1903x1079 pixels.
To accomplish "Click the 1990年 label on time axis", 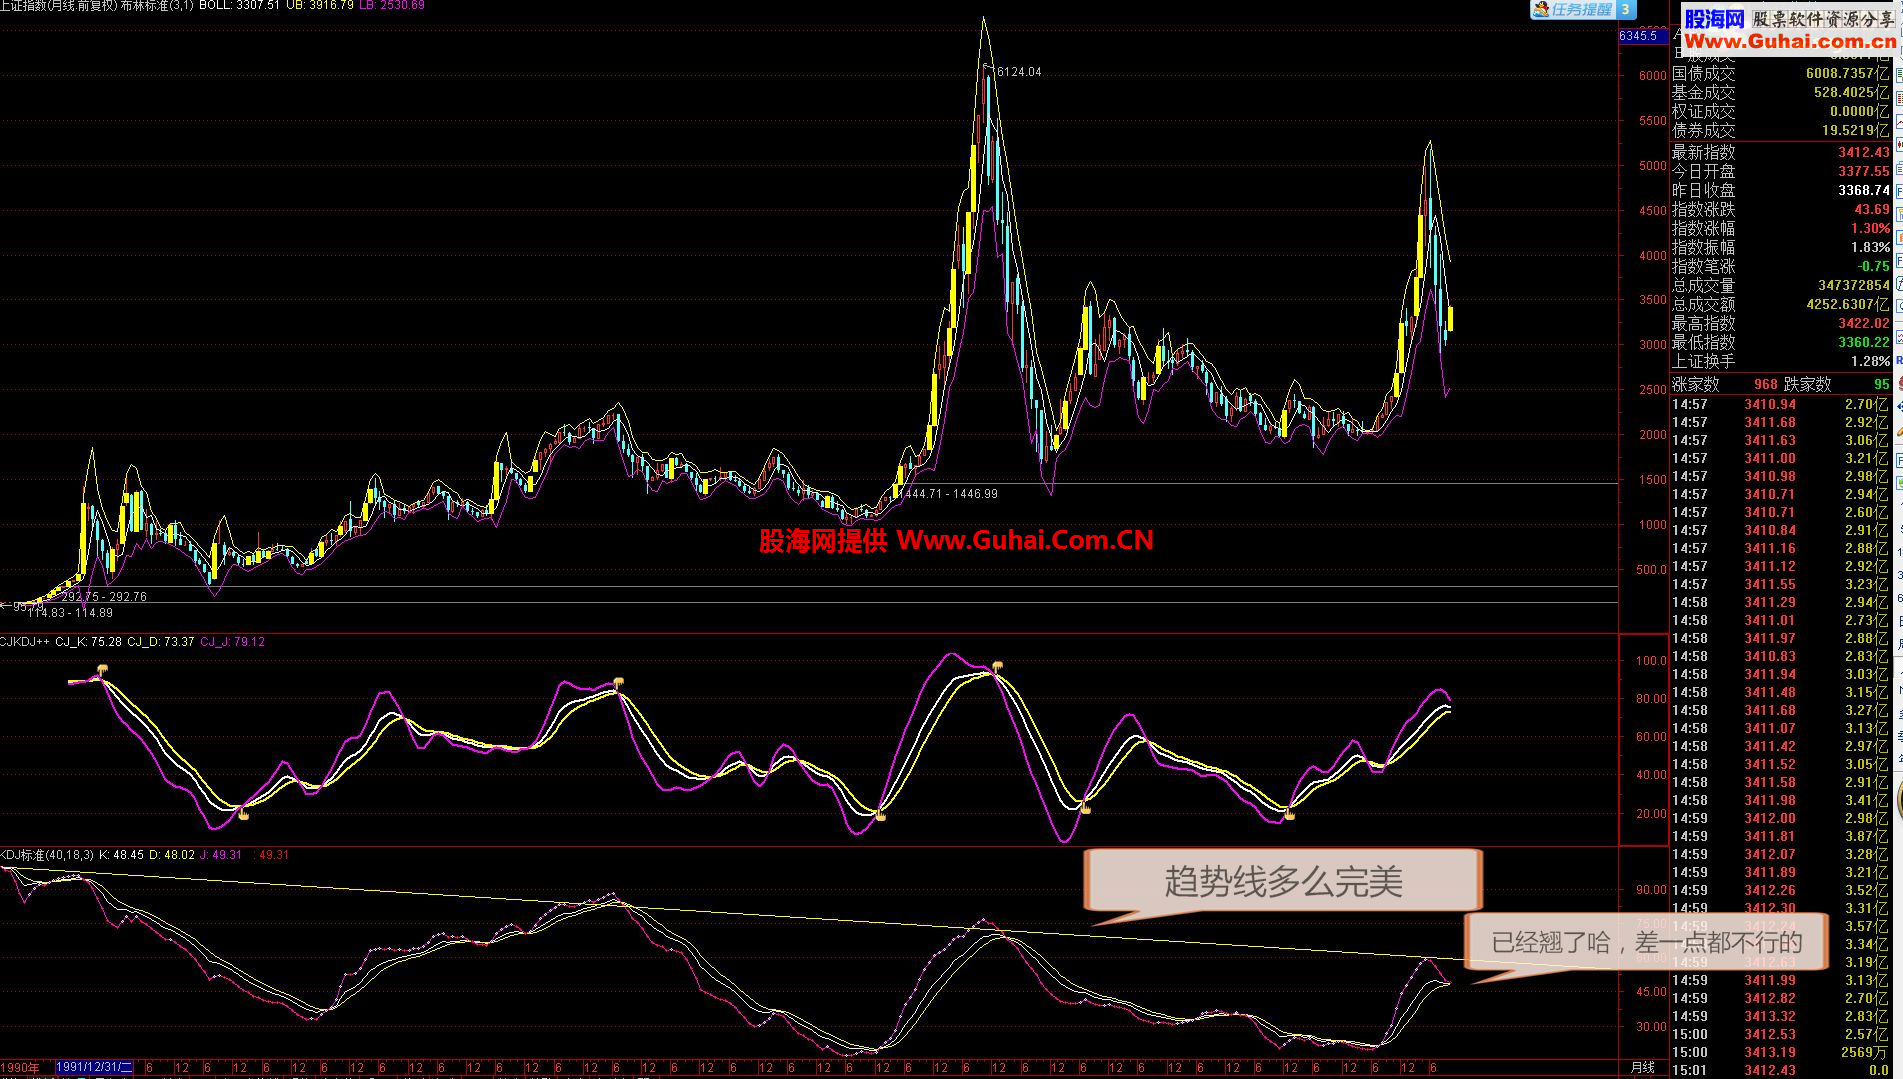I will pos(21,1068).
